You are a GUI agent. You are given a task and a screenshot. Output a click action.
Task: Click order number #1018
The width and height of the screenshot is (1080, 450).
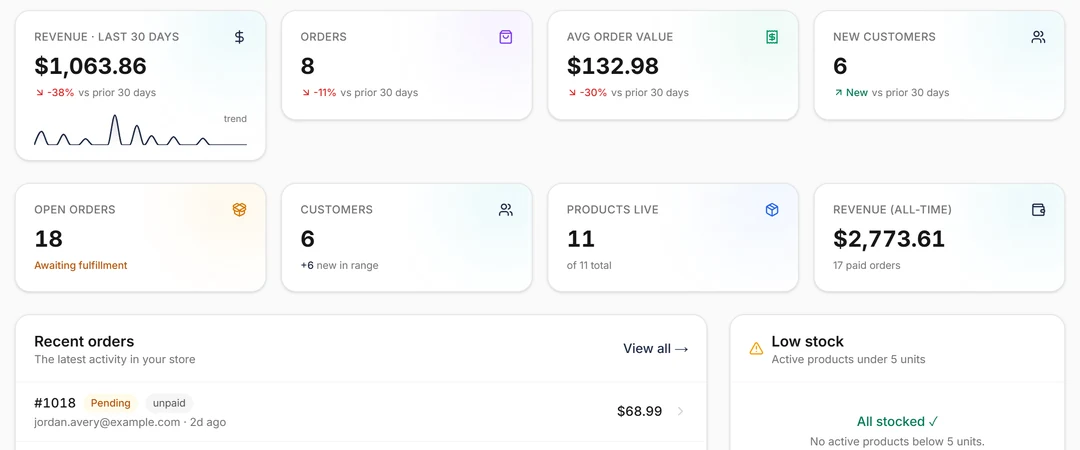(54, 403)
